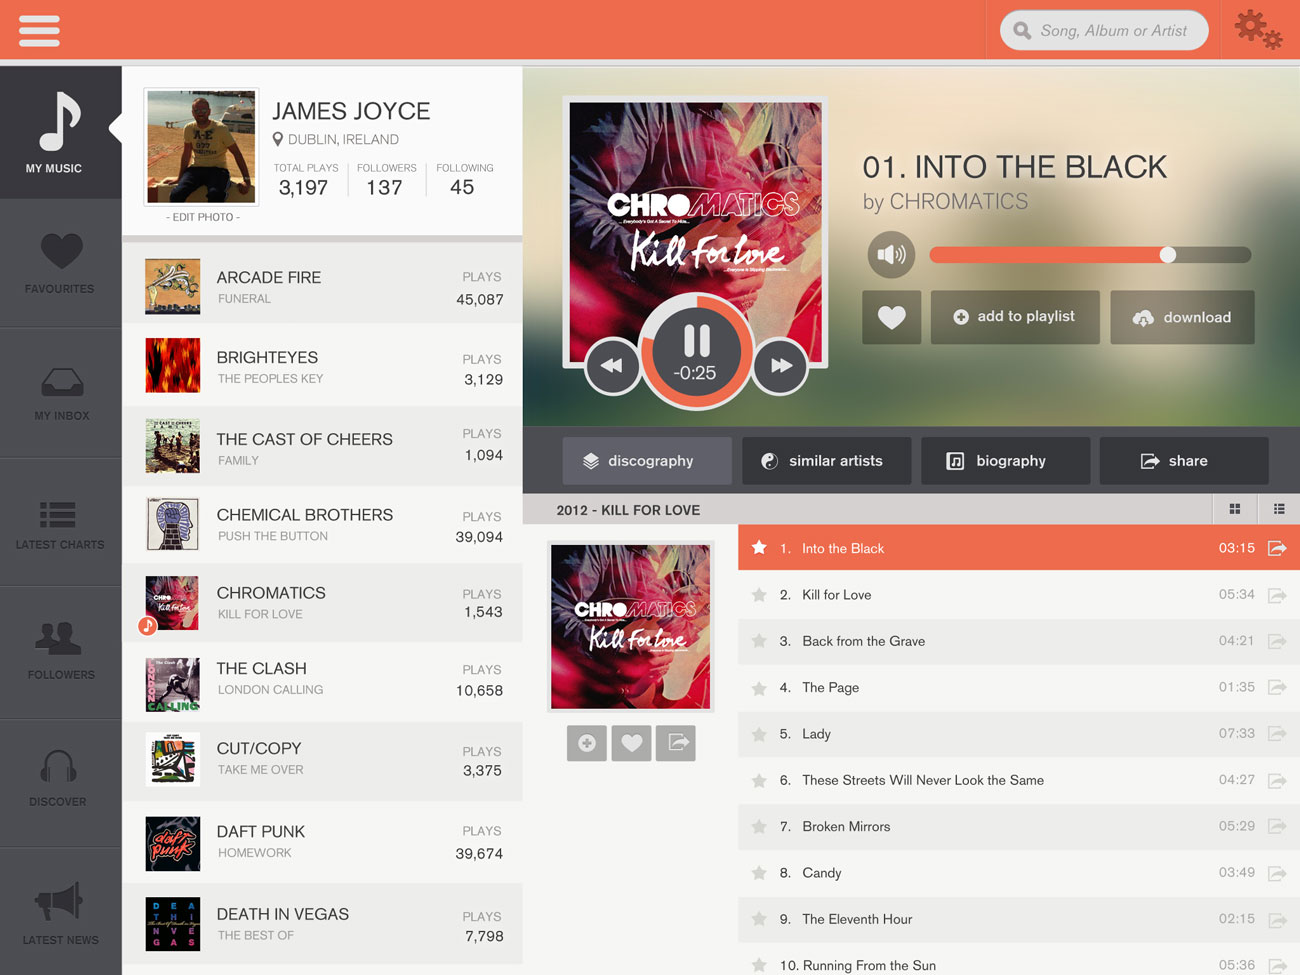Skip to previous track
Screen dimensions: 1300x975
pos(612,365)
